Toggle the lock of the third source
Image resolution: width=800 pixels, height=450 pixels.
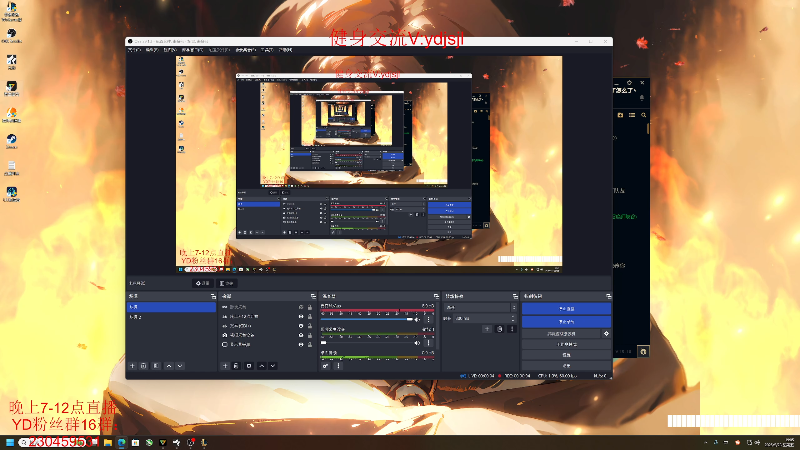310,326
